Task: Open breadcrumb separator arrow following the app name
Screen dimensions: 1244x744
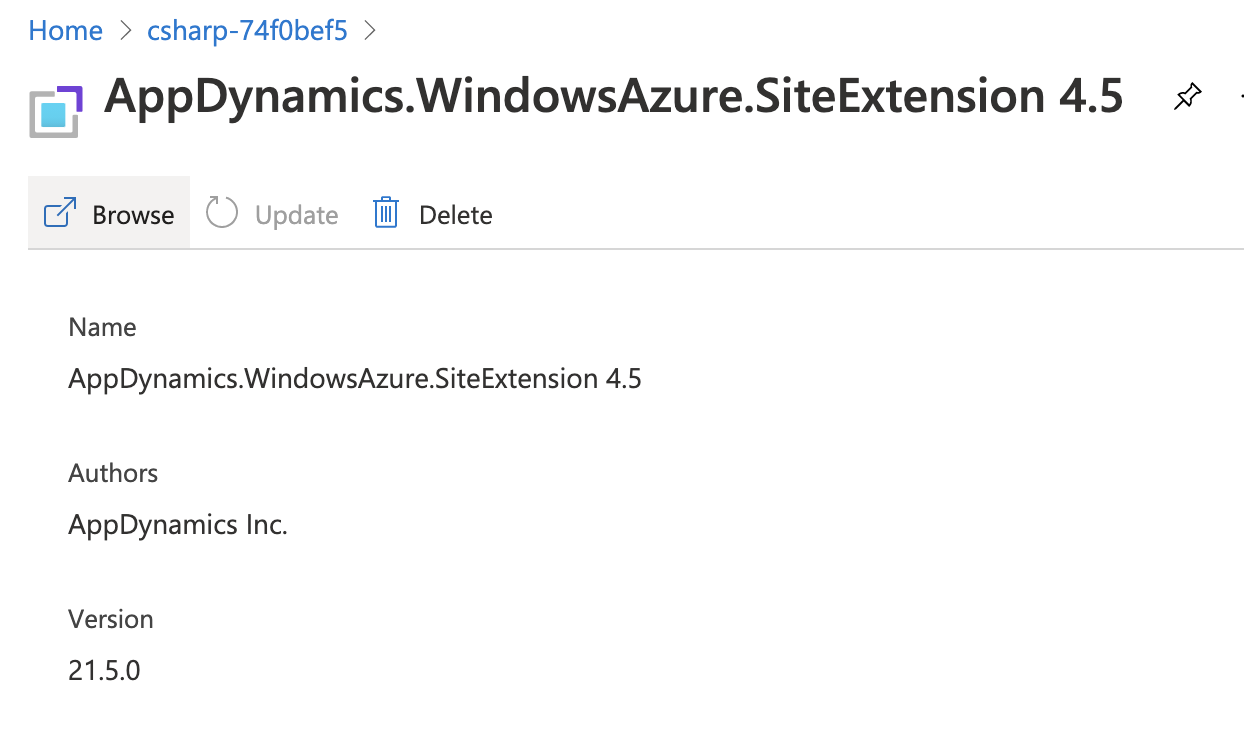Action: pyautogui.click(x=370, y=31)
